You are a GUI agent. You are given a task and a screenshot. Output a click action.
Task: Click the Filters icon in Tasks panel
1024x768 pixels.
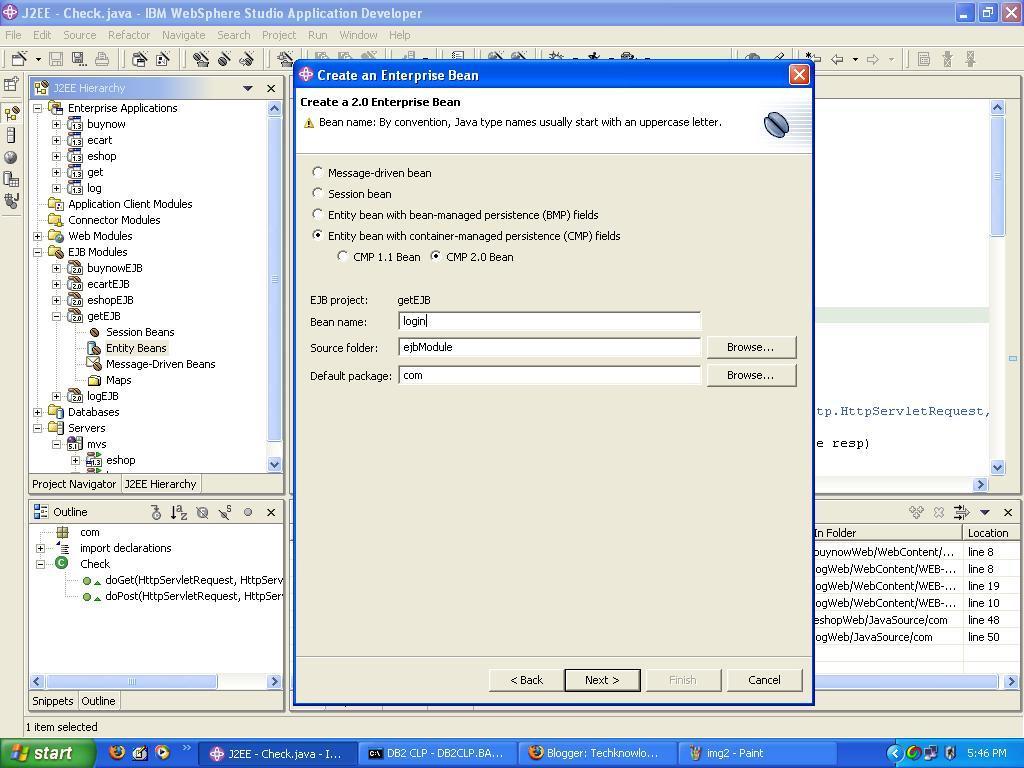961,513
